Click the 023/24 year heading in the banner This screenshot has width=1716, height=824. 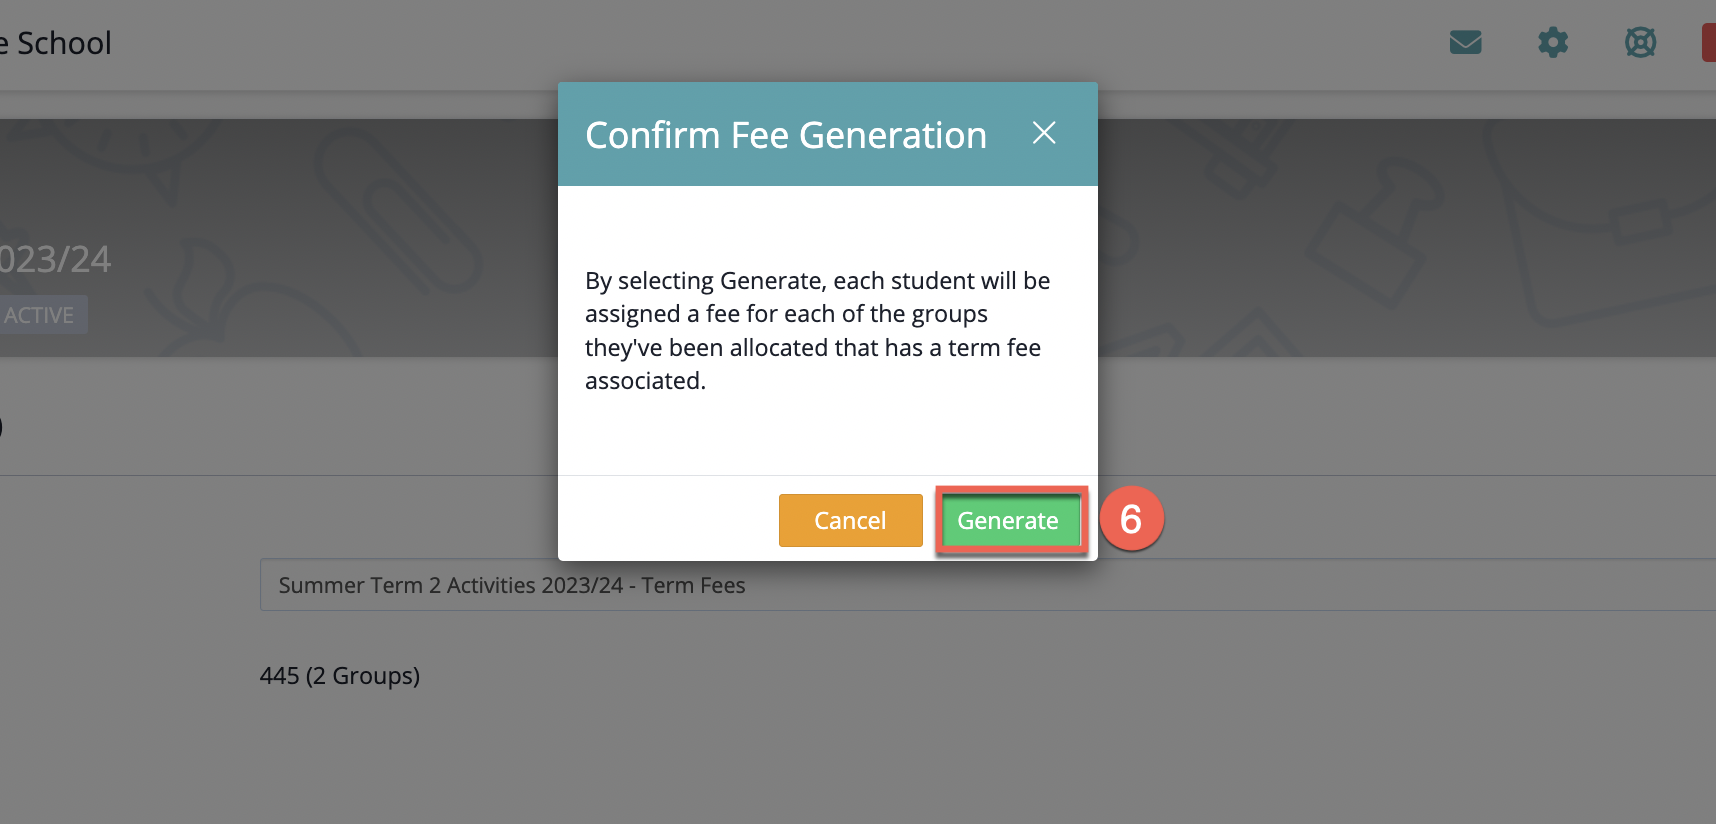(55, 259)
